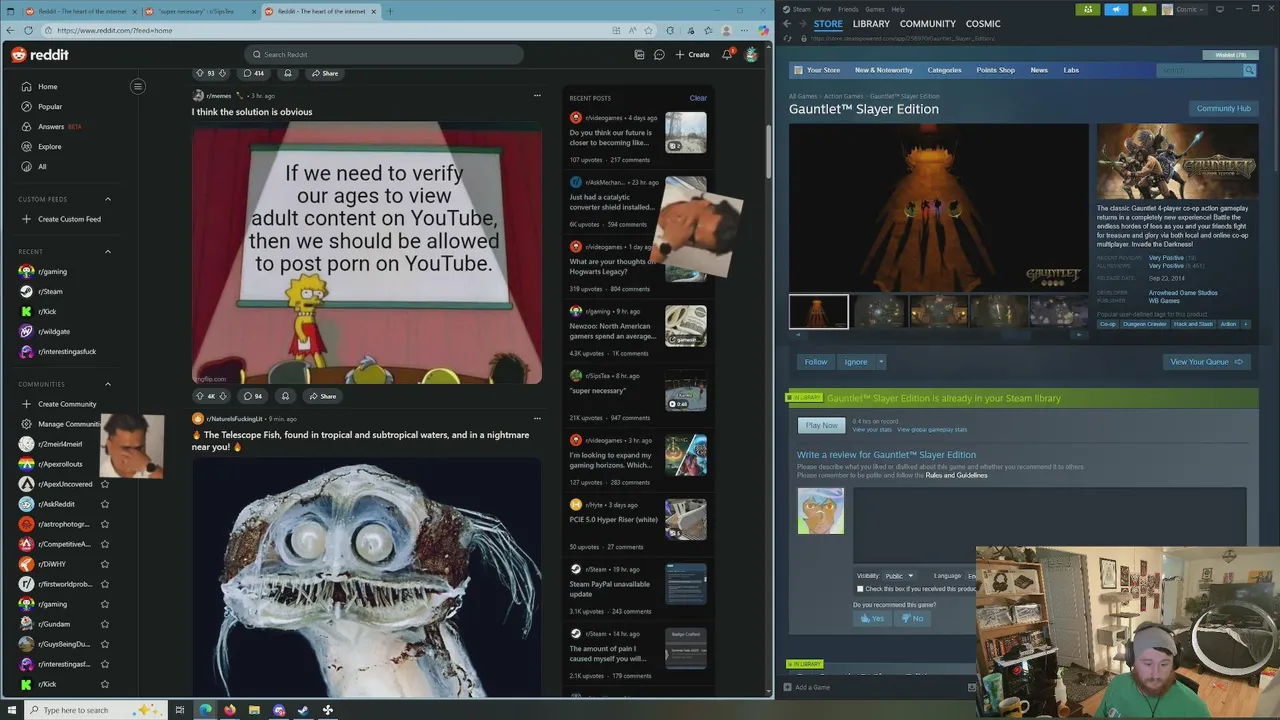Favorite r/DIWHY community star
This screenshot has height=720, width=1280.
(x=105, y=564)
